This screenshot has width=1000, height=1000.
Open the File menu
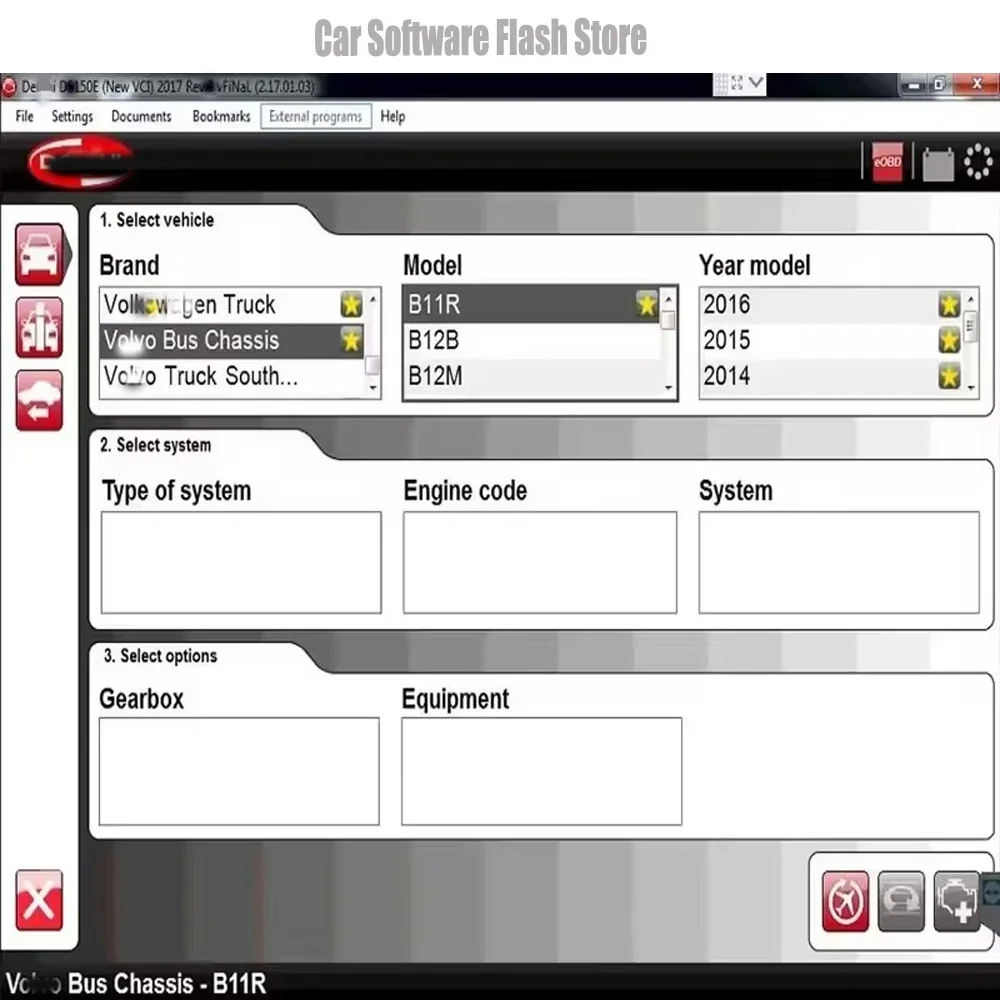coord(24,116)
